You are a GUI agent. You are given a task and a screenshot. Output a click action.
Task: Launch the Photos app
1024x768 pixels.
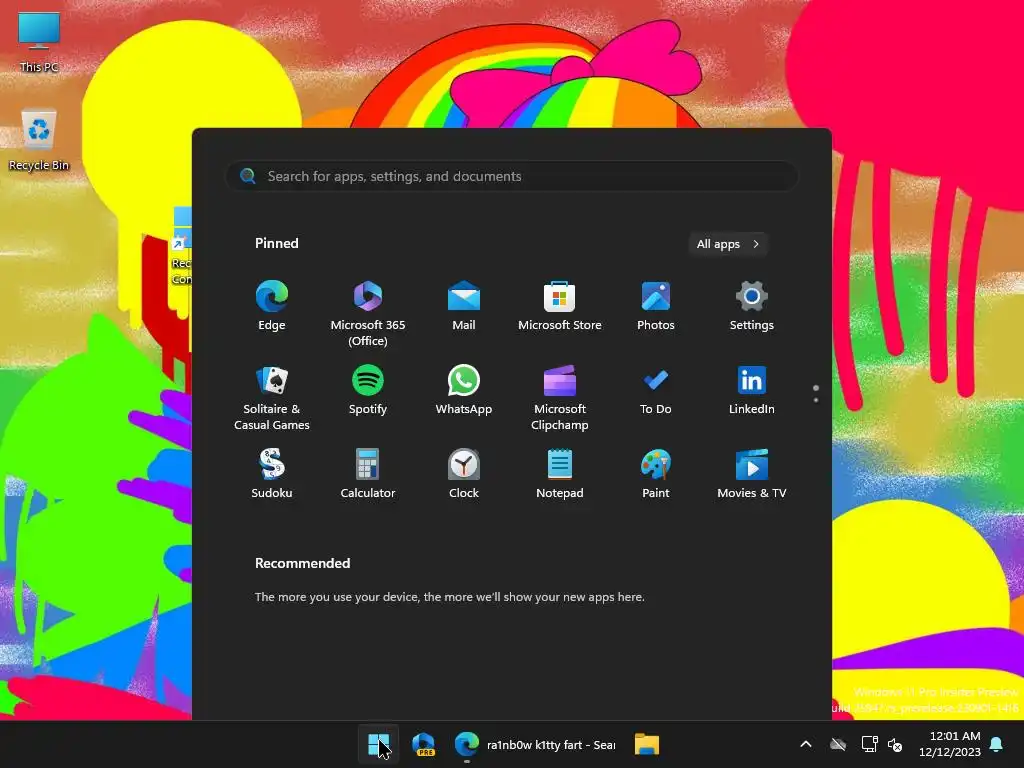click(x=656, y=306)
